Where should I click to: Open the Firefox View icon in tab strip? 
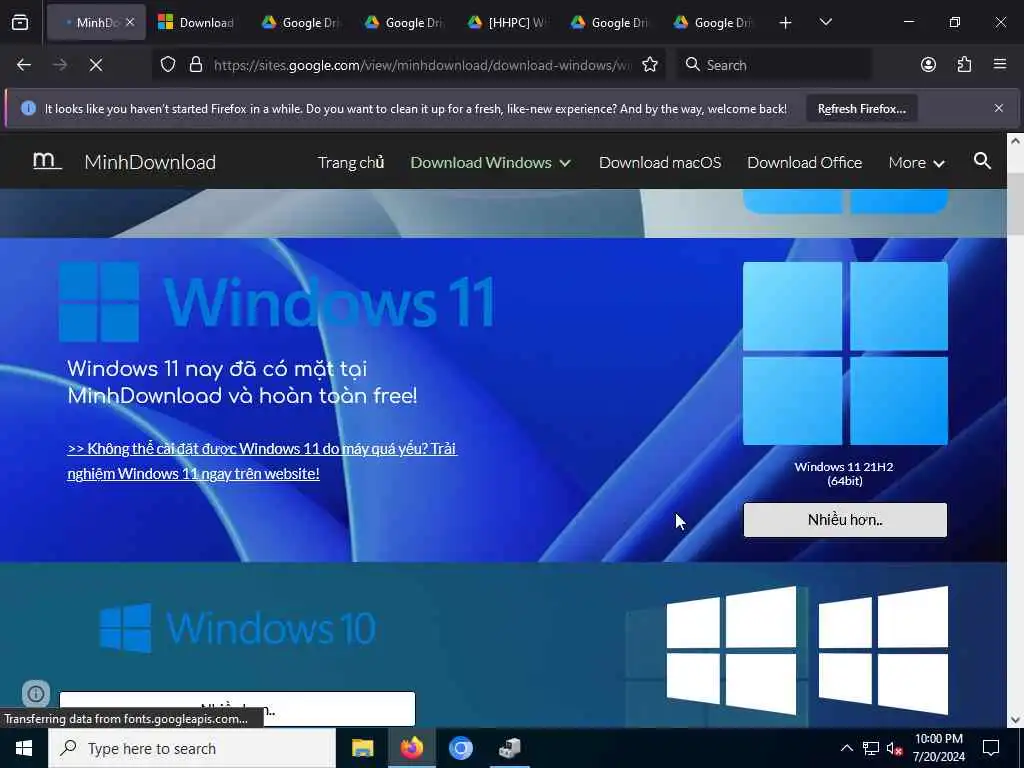(20, 22)
